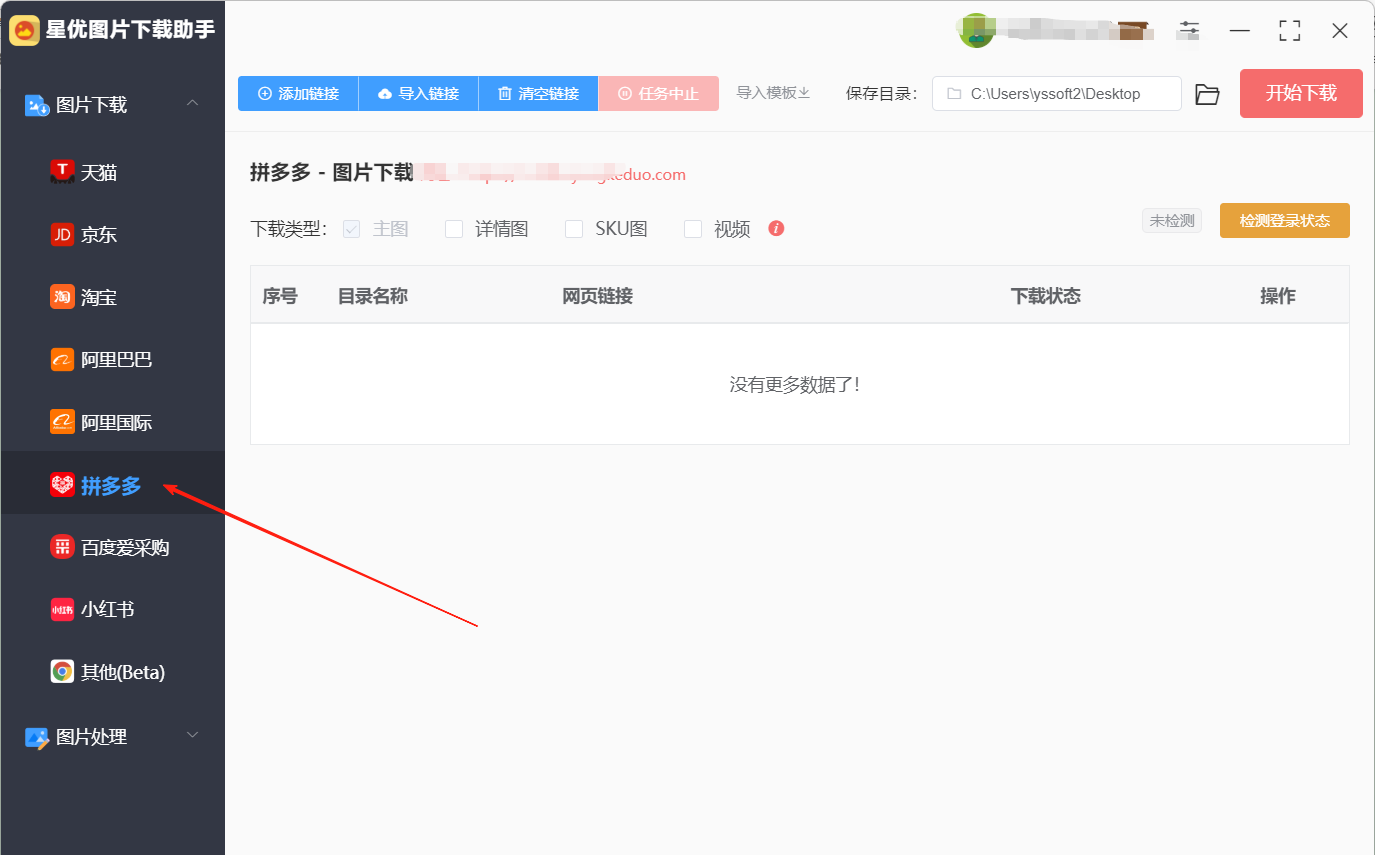Open the 天猫 sidebar icon
The image size is (1375, 855).
pos(62,172)
